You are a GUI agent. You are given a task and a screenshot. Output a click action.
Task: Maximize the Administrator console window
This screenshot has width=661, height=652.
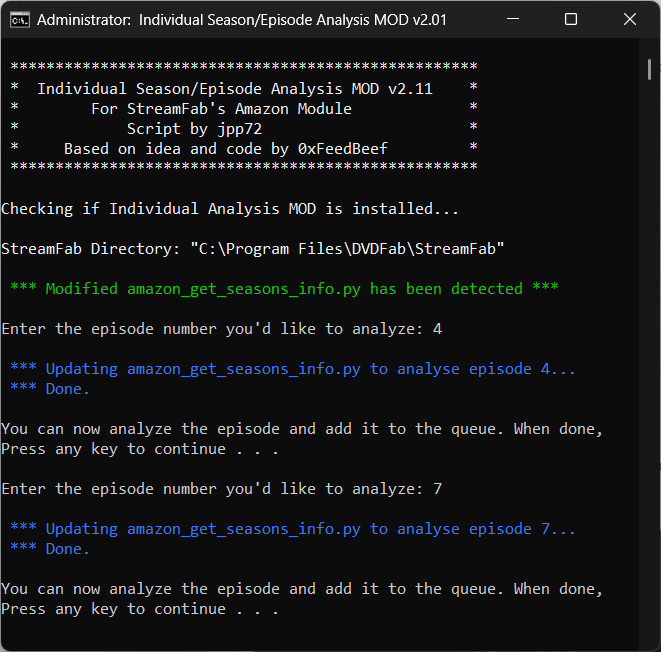(570, 19)
